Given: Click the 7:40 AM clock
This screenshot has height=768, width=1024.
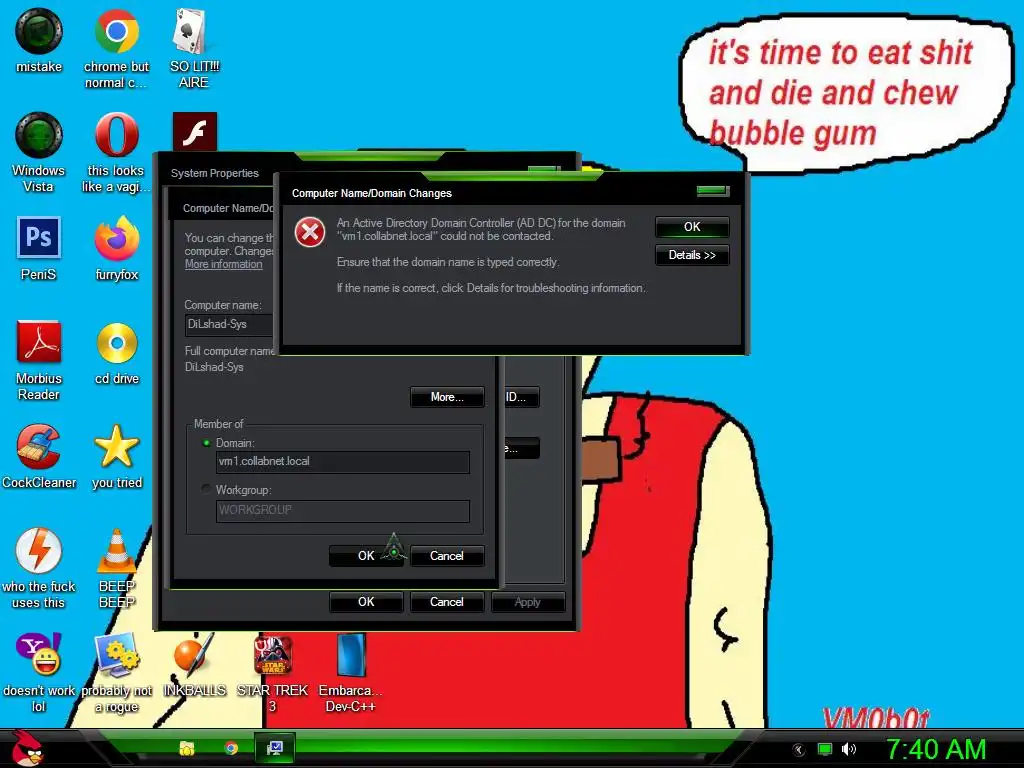Looking at the screenshot, I should coord(935,749).
